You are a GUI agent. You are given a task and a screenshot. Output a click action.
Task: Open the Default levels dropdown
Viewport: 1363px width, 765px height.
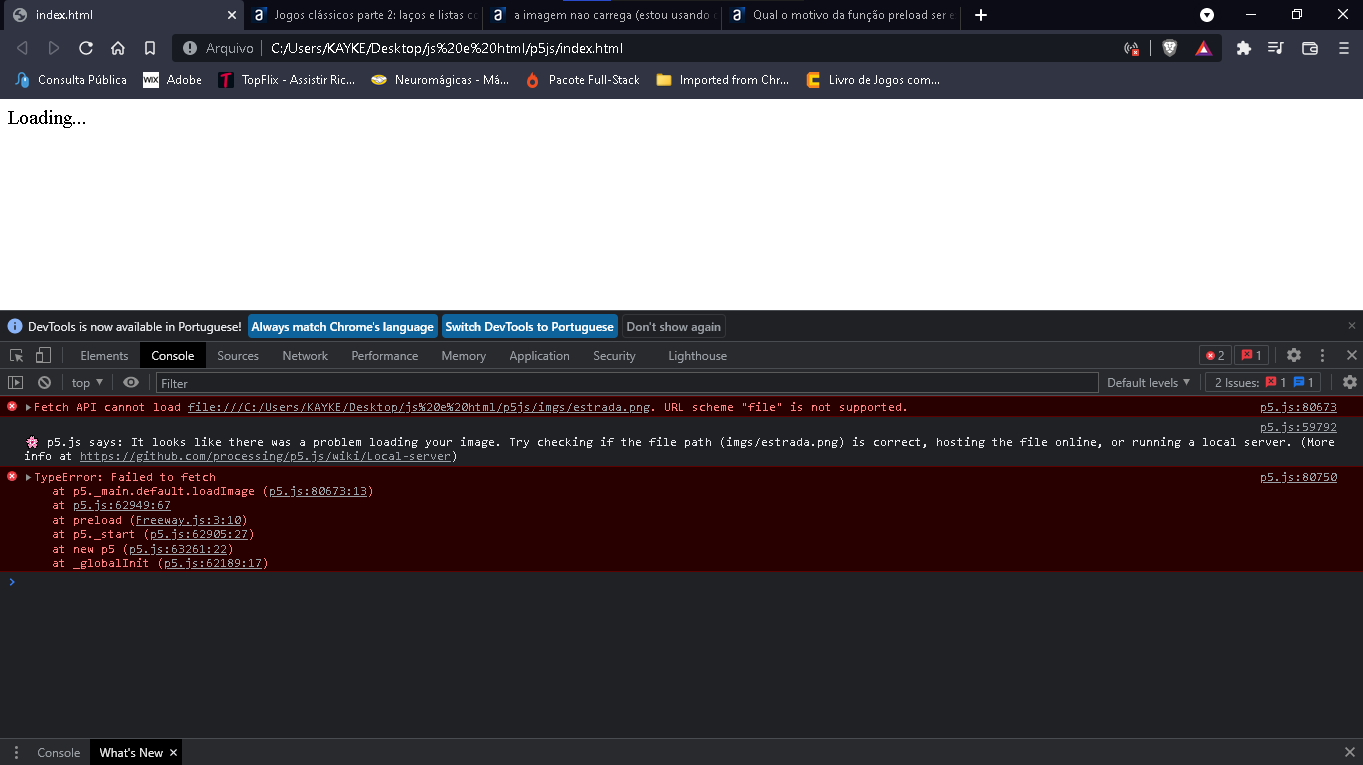tap(1148, 383)
